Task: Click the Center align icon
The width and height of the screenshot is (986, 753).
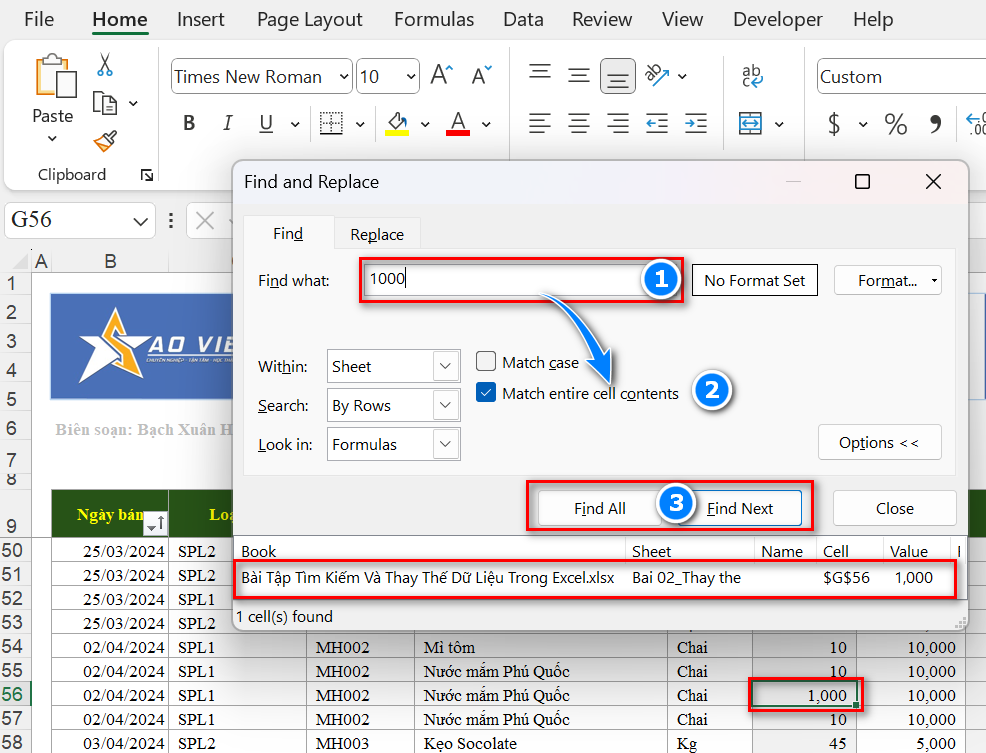Action: click(579, 124)
